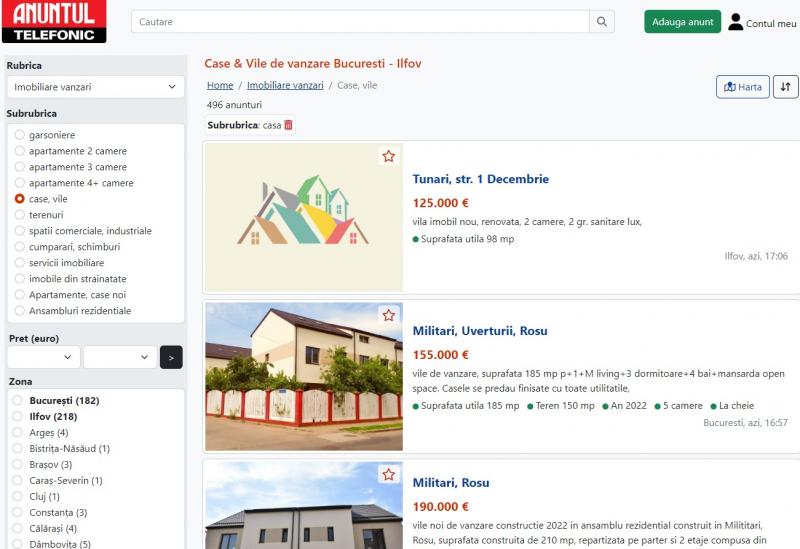Open the maximum price dropdown

[x=120, y=357]
